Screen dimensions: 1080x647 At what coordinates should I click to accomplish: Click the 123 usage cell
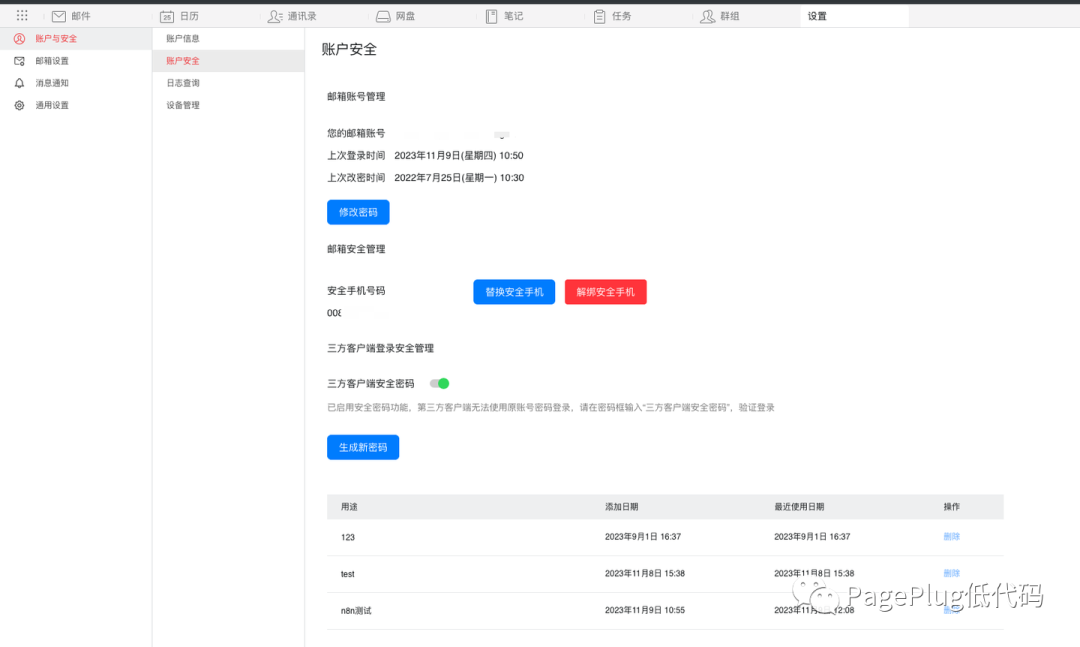coord(348,537)
